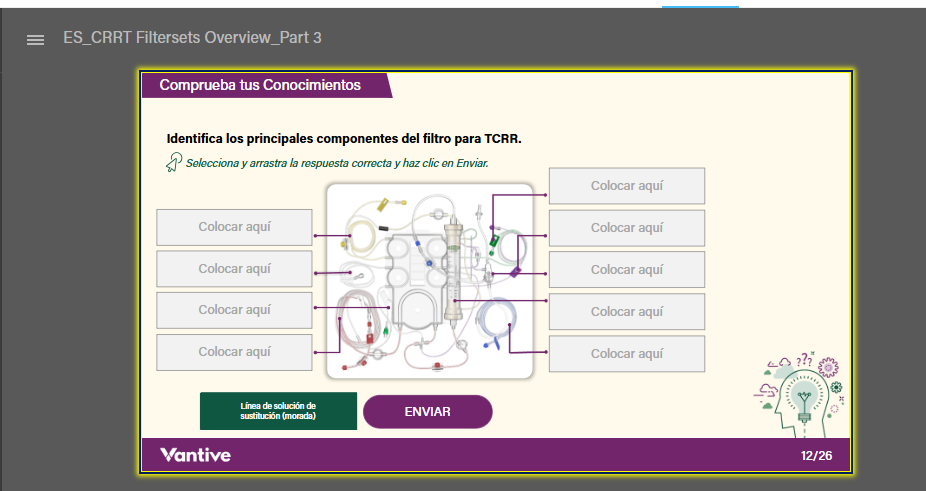Click the top right 'Colocar aquí' drop box

pos(627,186)
